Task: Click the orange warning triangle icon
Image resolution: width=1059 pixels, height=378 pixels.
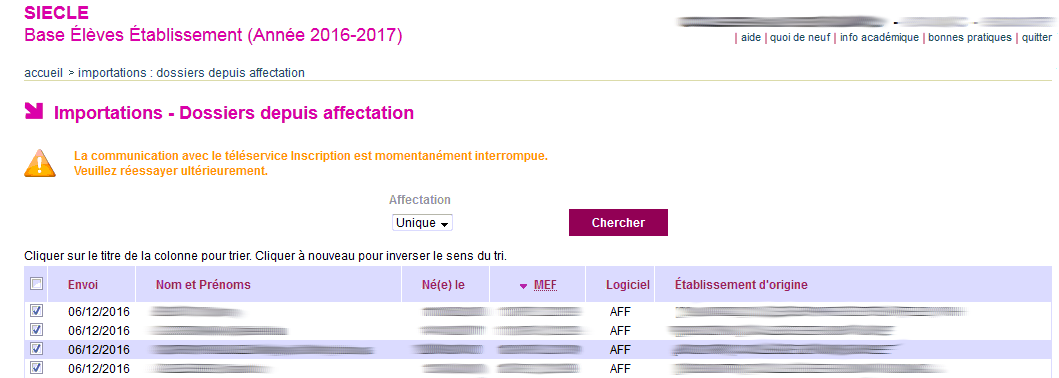Action: pos(40,163)
